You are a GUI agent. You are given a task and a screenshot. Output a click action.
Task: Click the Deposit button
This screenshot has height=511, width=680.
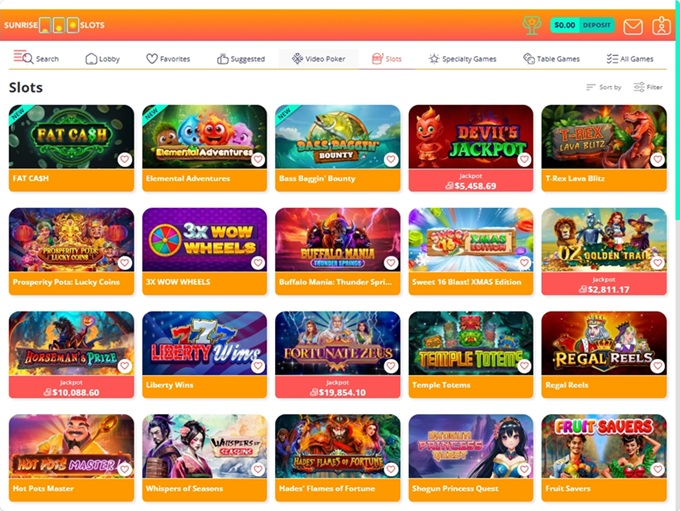[596, 25]
